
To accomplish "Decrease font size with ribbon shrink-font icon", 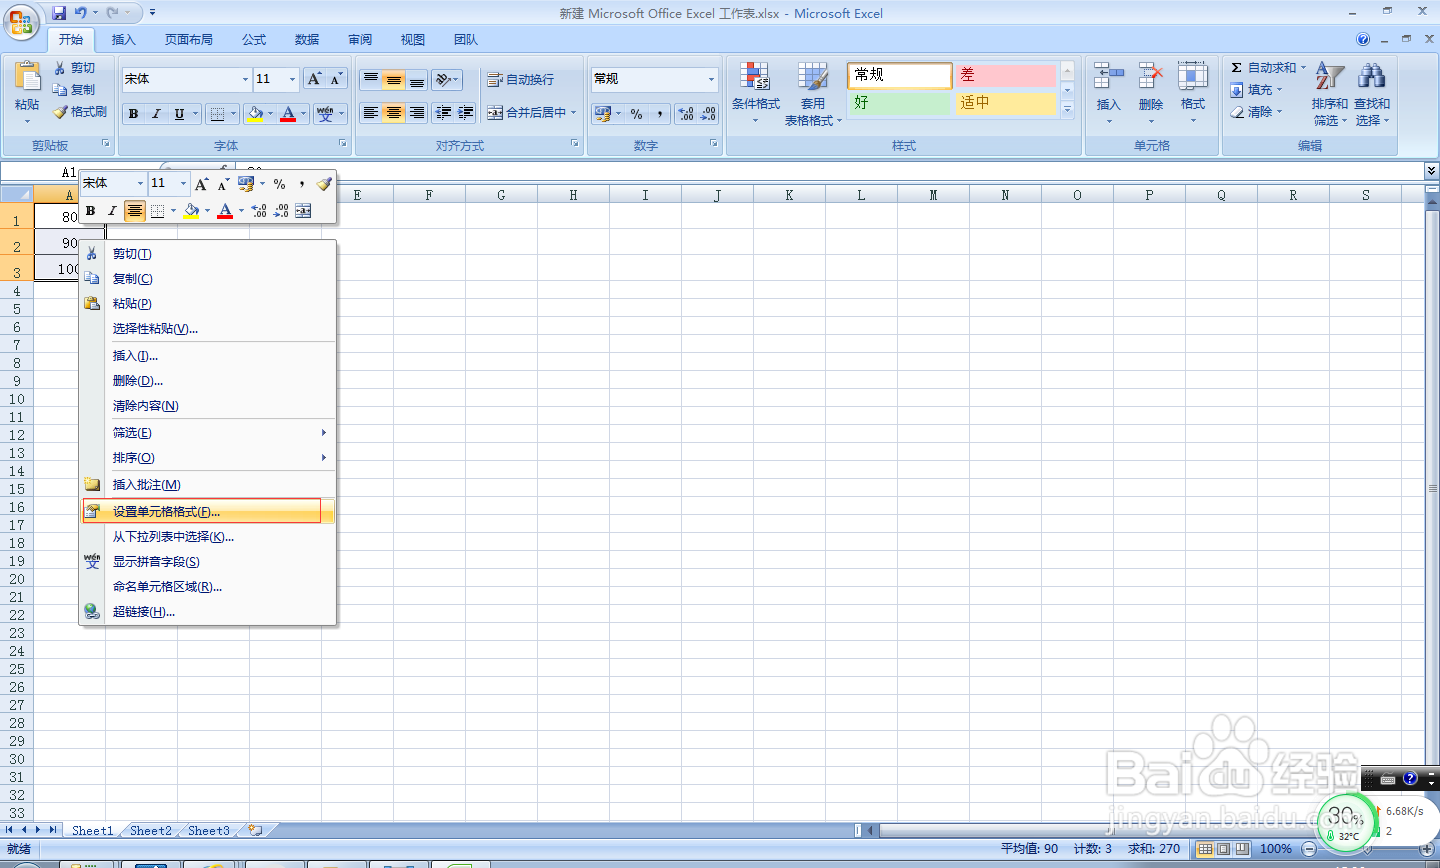I will coord(336,79).
